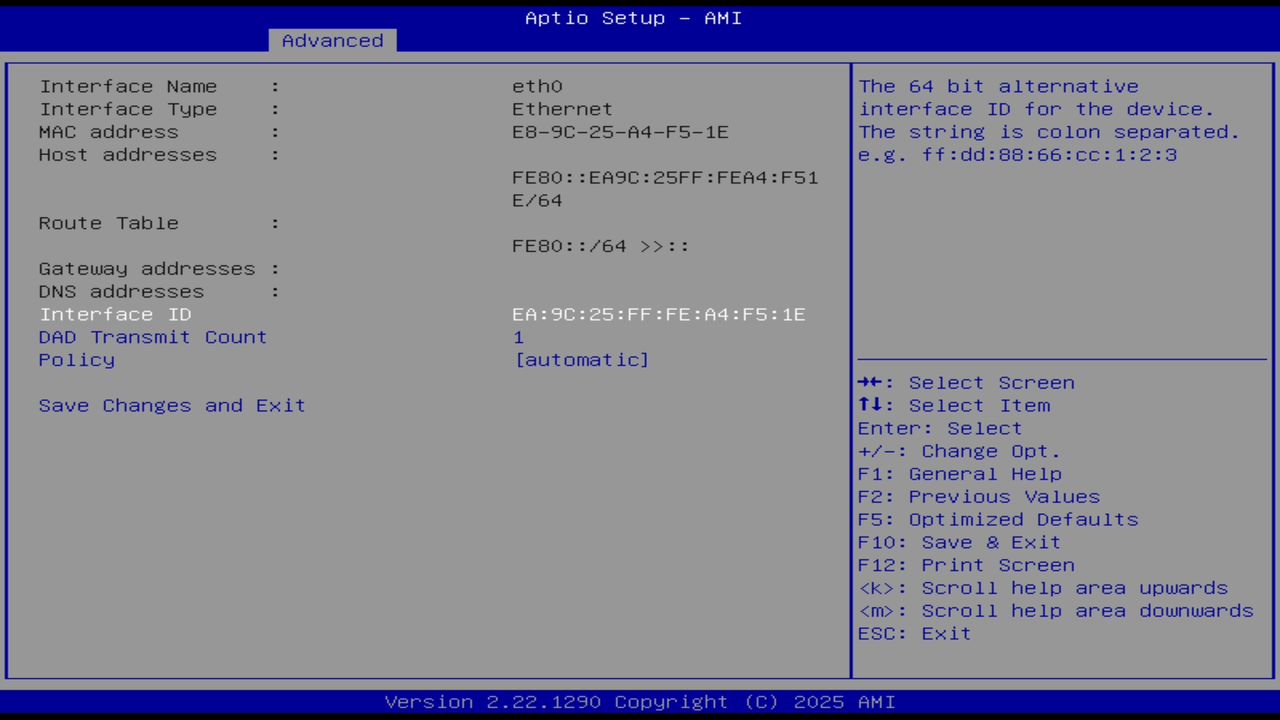Click the version 2.22.1290 status bar
This screenshot has width=1280, height=720.
pyautogui.click(x=640, y=701)
